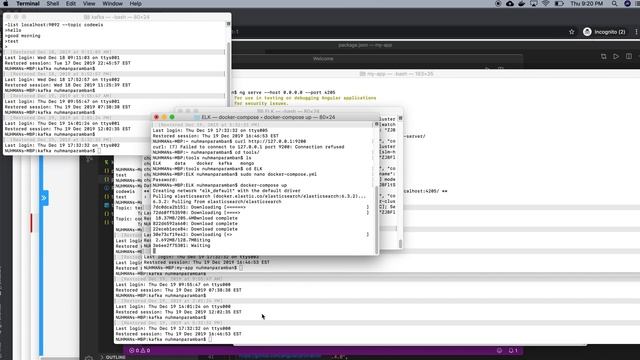Click the rear ELK terminal window scrollbar
Image resolution: width=640 pixels, height=360 pixels.
tap(400, 244)
